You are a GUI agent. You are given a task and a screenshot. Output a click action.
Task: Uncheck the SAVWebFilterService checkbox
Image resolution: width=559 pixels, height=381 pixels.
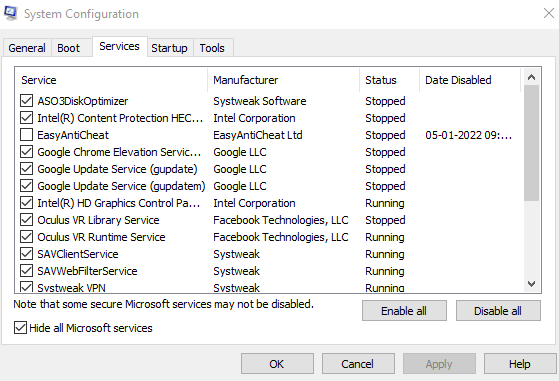point(26,271)
